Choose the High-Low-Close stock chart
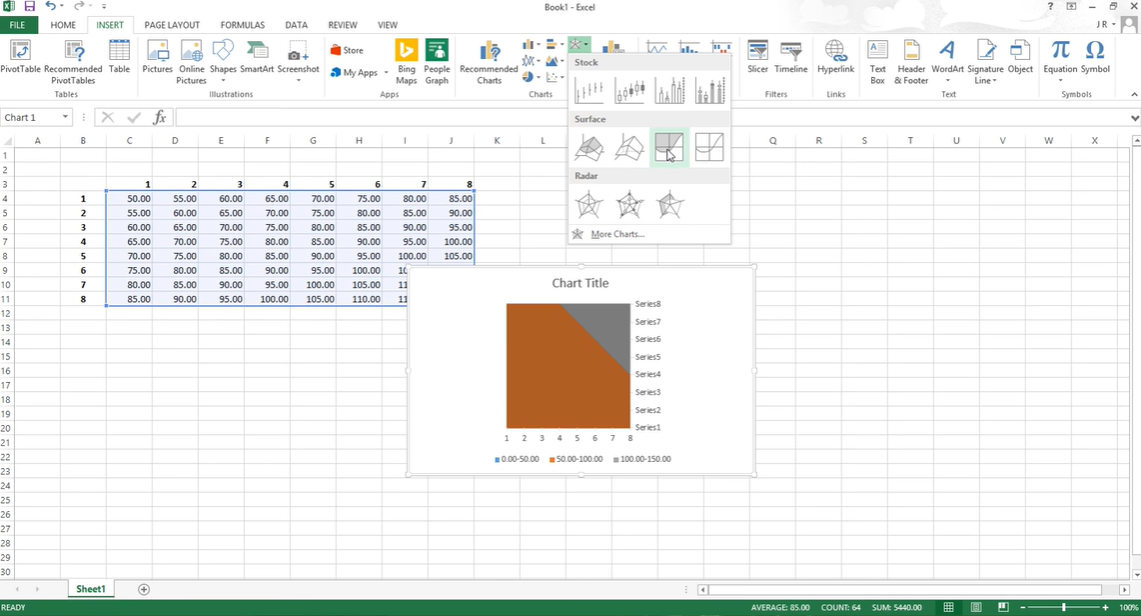The height and width of the screenshot is (616, 1141). click(589, 91)
